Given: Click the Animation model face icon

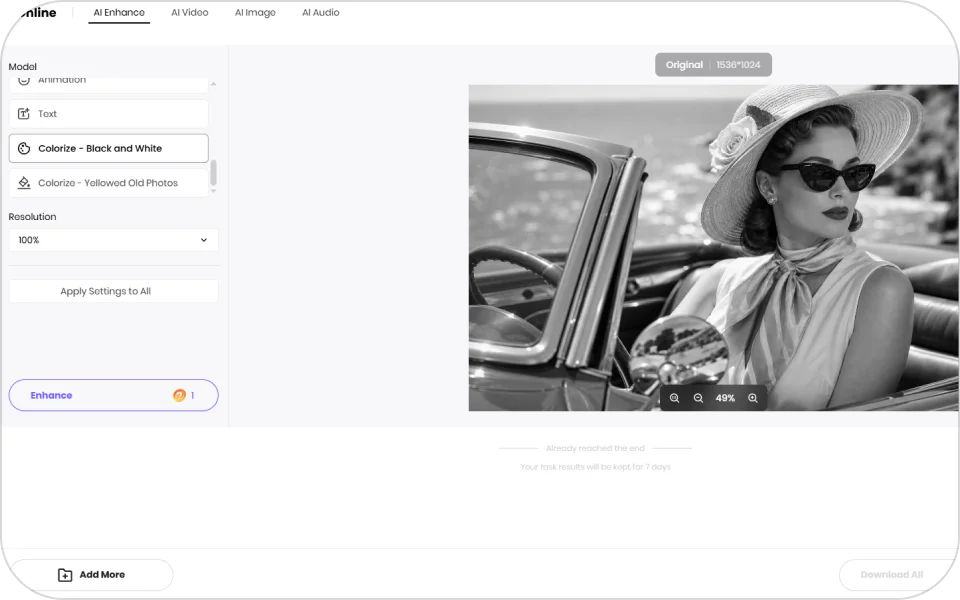Looking at the screenshot, I should coord(24,80).
